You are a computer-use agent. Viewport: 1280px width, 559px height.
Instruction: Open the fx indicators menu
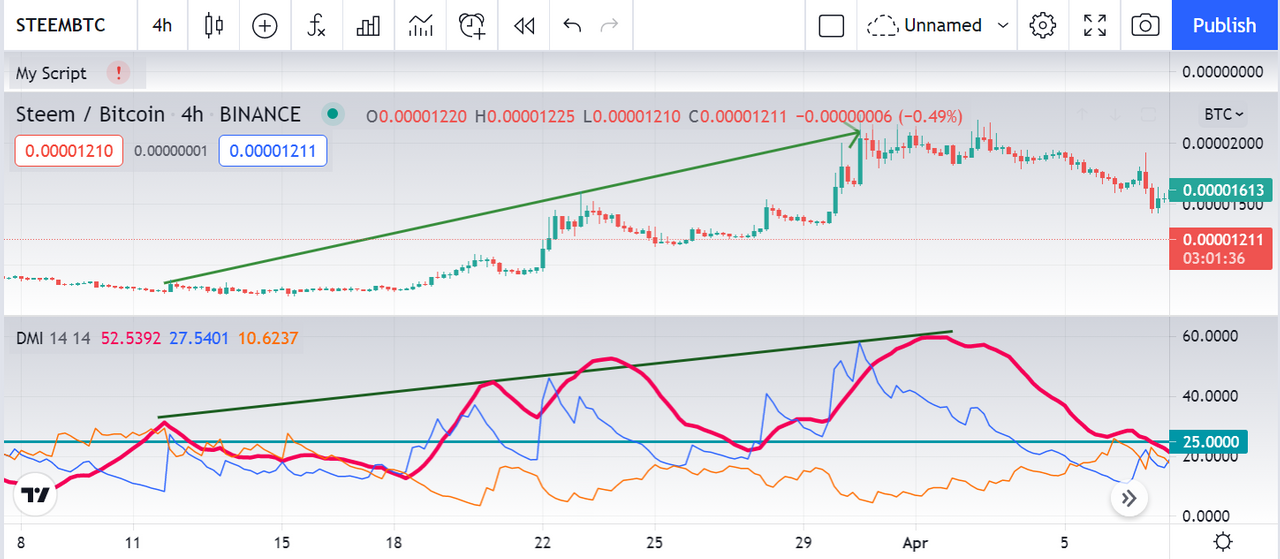click(316, 25)
